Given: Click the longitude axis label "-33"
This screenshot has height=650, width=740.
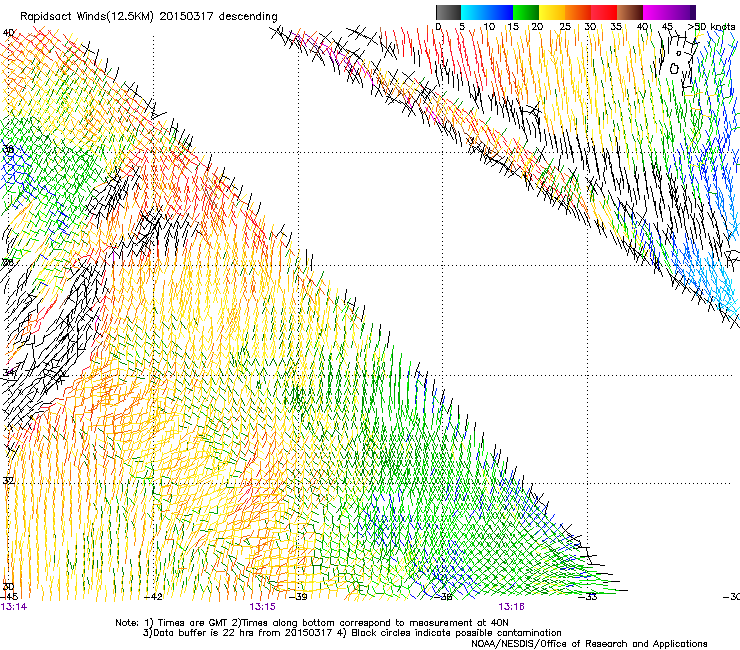Looking at the screenshot, I should coord(588,597).
